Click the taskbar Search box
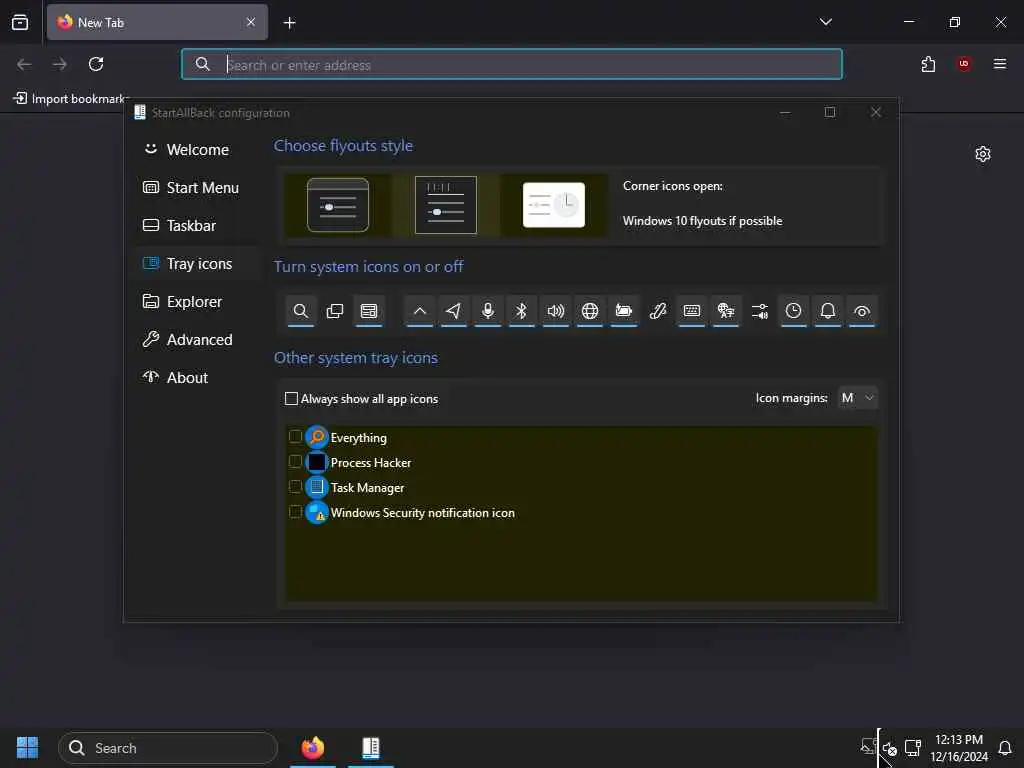Screen dimensions: 1024x768 168,748
